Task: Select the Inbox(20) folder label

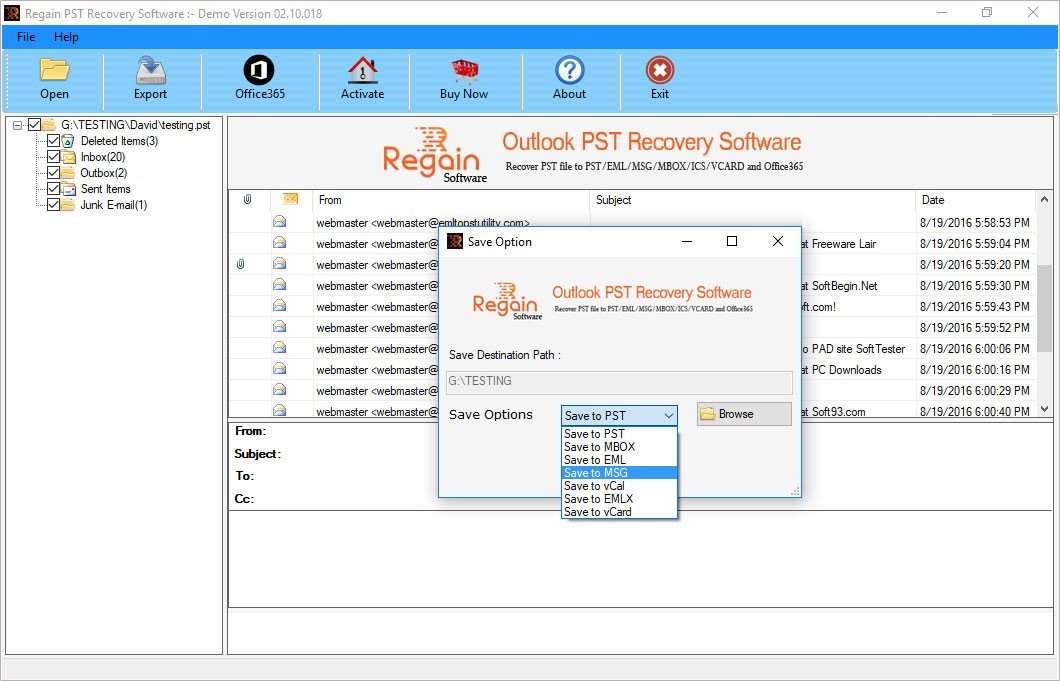Action: [x=103, y=157]
